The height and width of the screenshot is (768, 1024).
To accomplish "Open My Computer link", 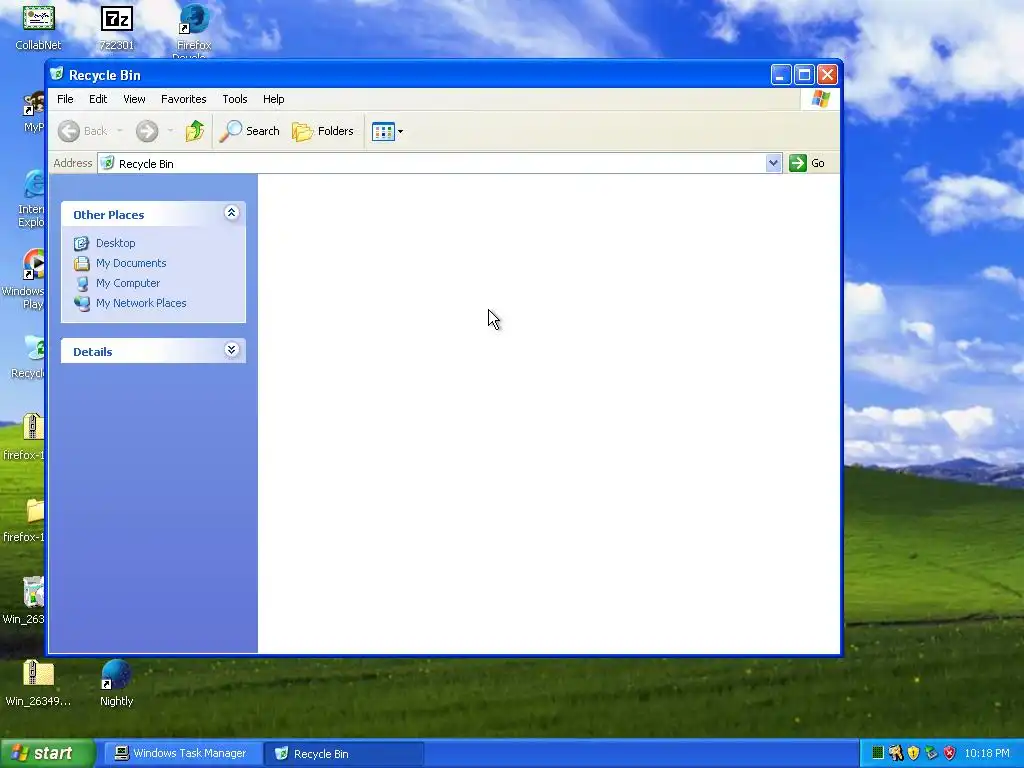I will point(128,283).
